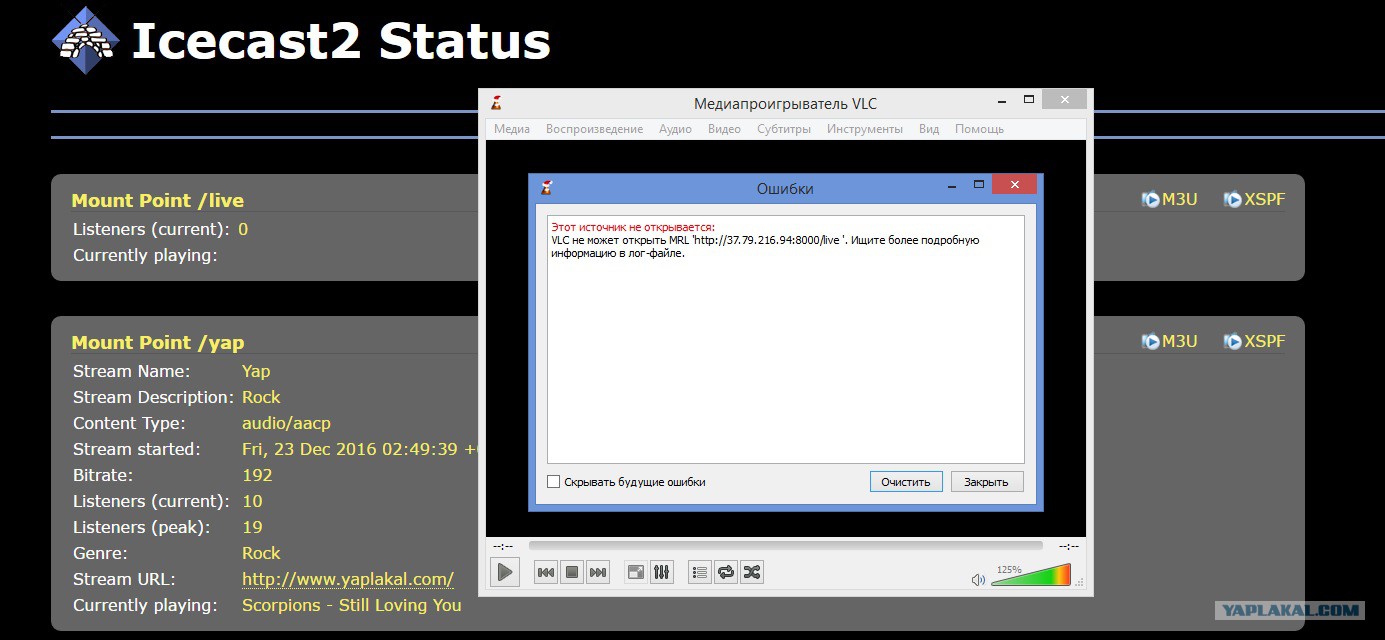The width and height of the screenshot is (1385, 640).
Task: Stop playback with VLC stop button
Action: [x=572, y=572]
